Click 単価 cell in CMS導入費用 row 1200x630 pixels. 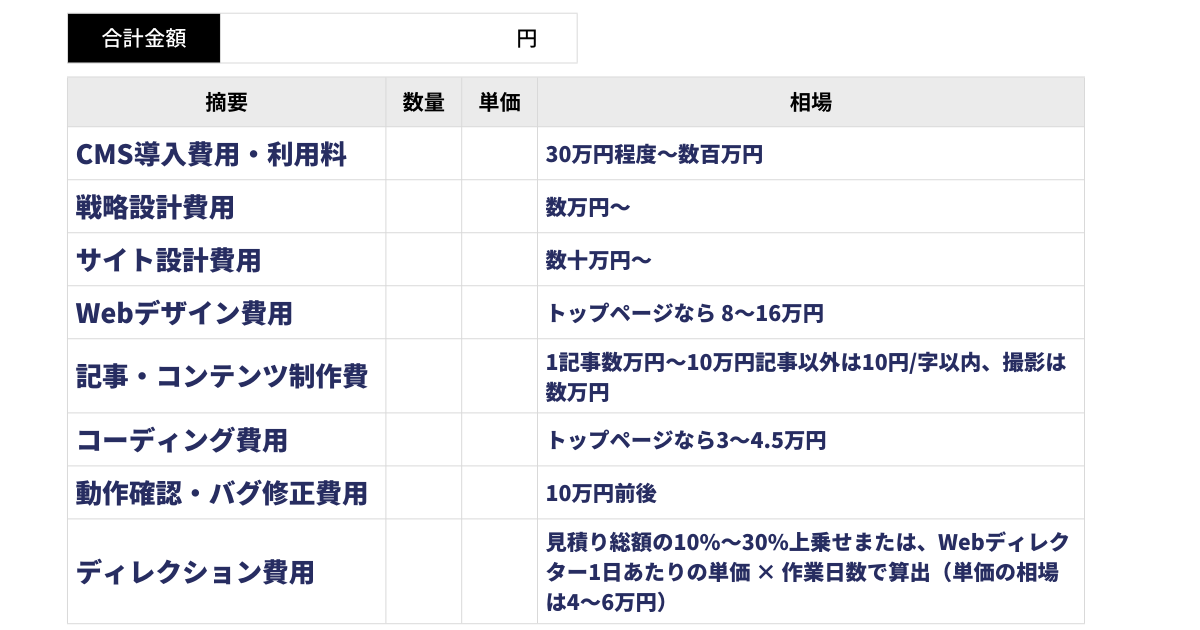[500, 154]
